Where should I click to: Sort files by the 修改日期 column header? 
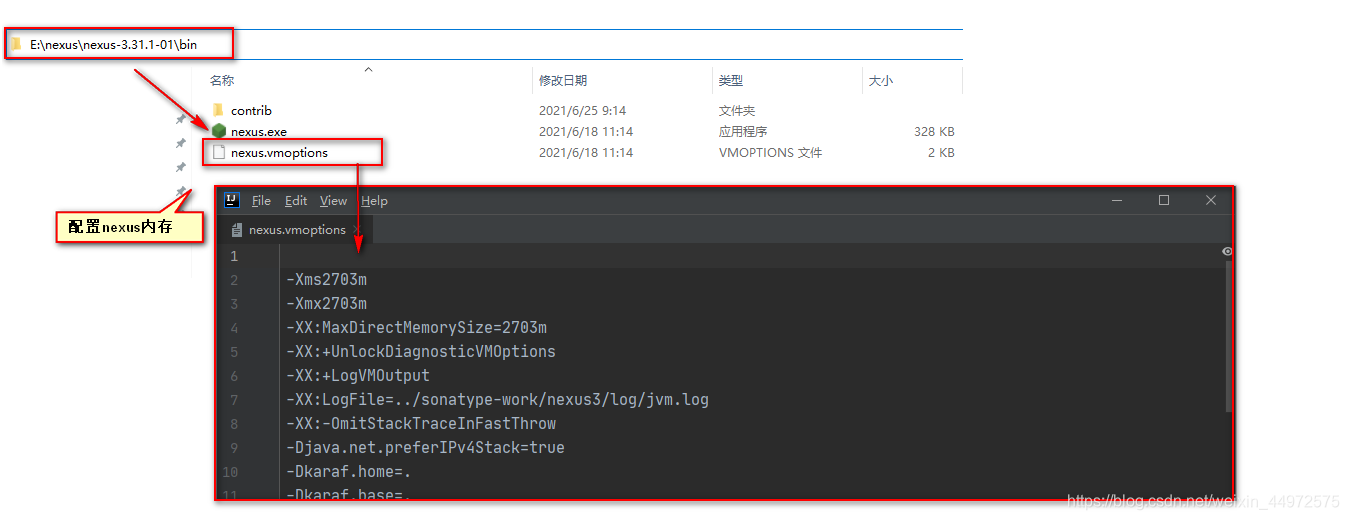pyautogui.click(x=563, y=81)
